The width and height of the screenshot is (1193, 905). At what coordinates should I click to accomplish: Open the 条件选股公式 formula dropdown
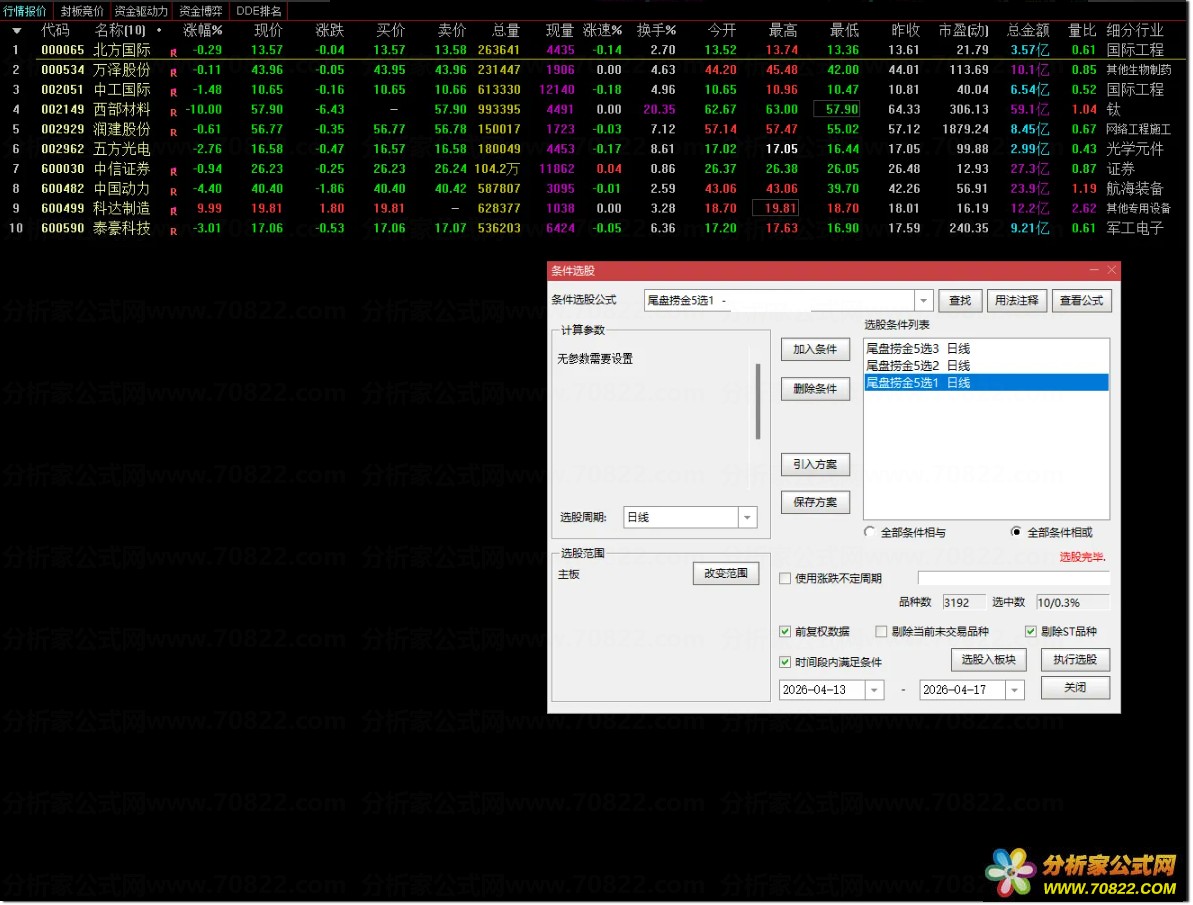(x=923, y=301)
